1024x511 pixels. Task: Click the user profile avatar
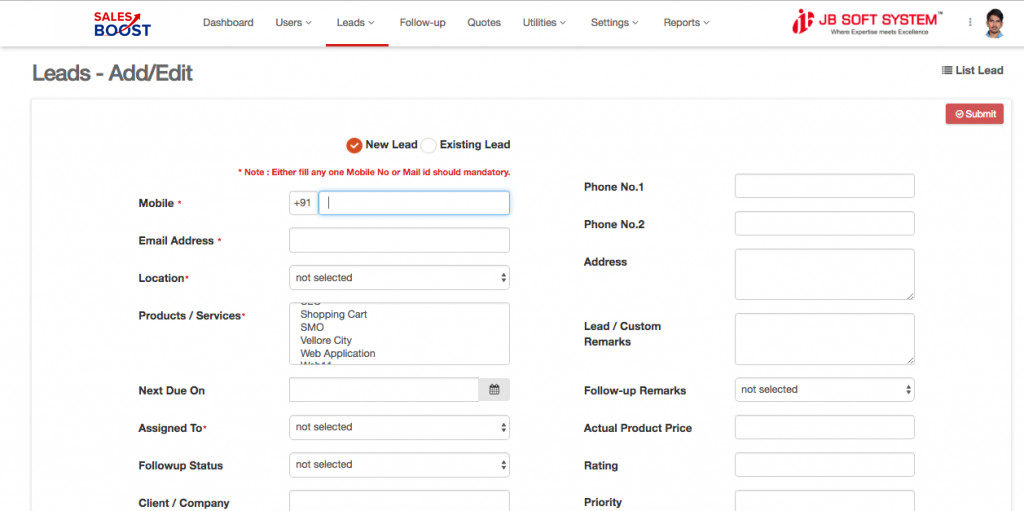coord(993,23)
